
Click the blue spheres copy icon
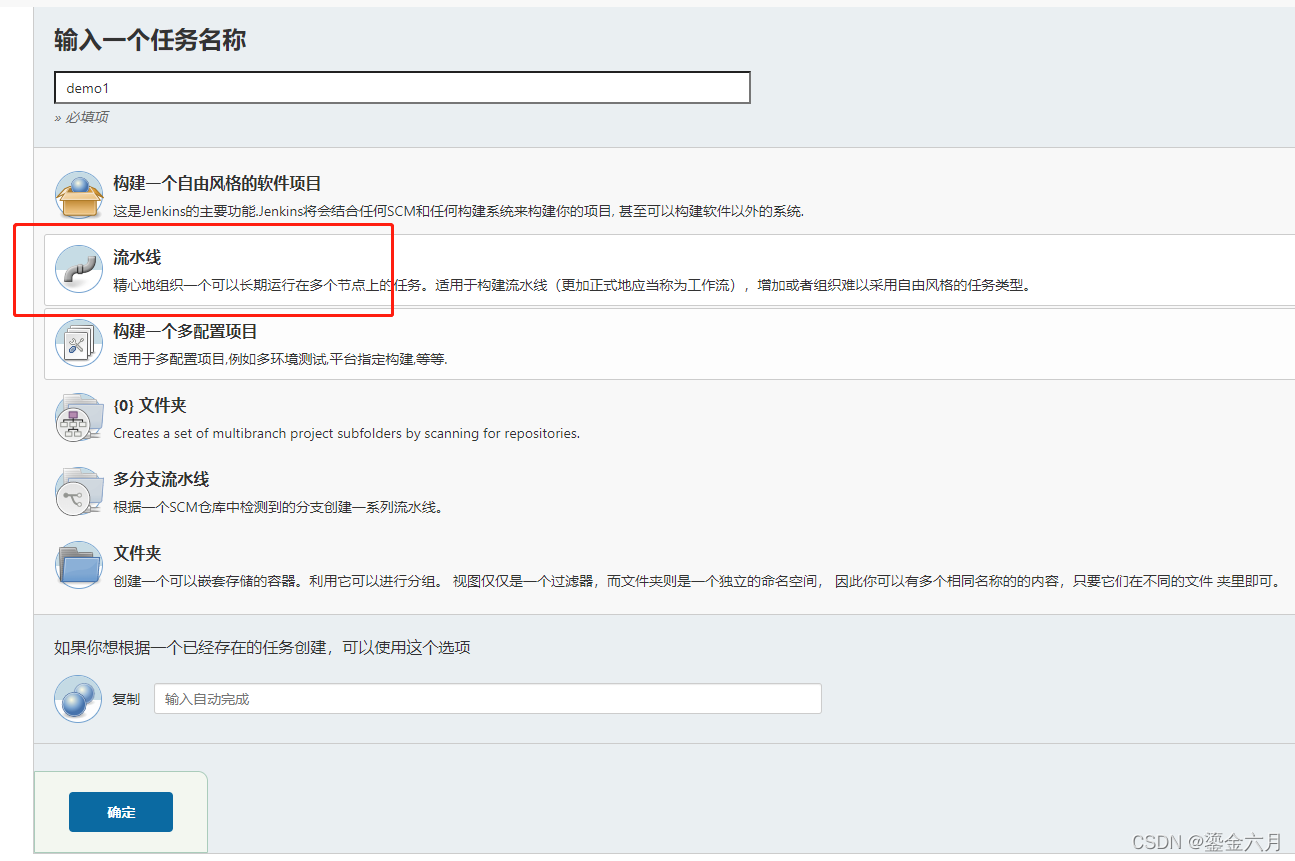click(78, 699)
